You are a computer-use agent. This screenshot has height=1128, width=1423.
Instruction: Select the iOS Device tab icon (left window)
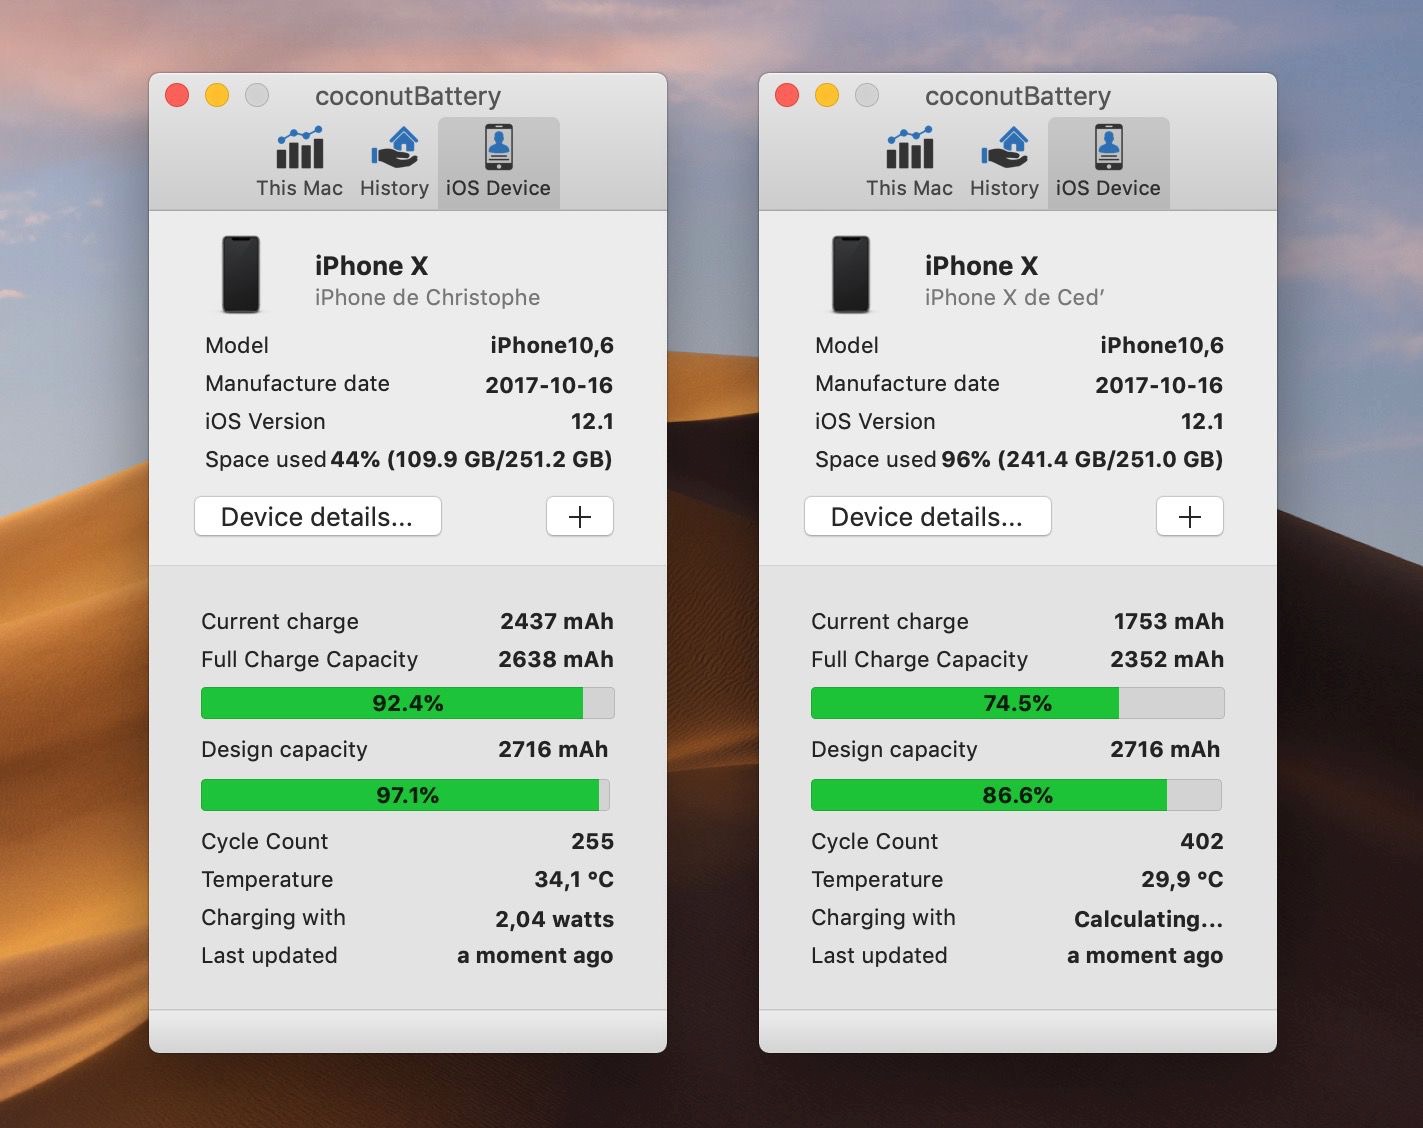[498, 155]
